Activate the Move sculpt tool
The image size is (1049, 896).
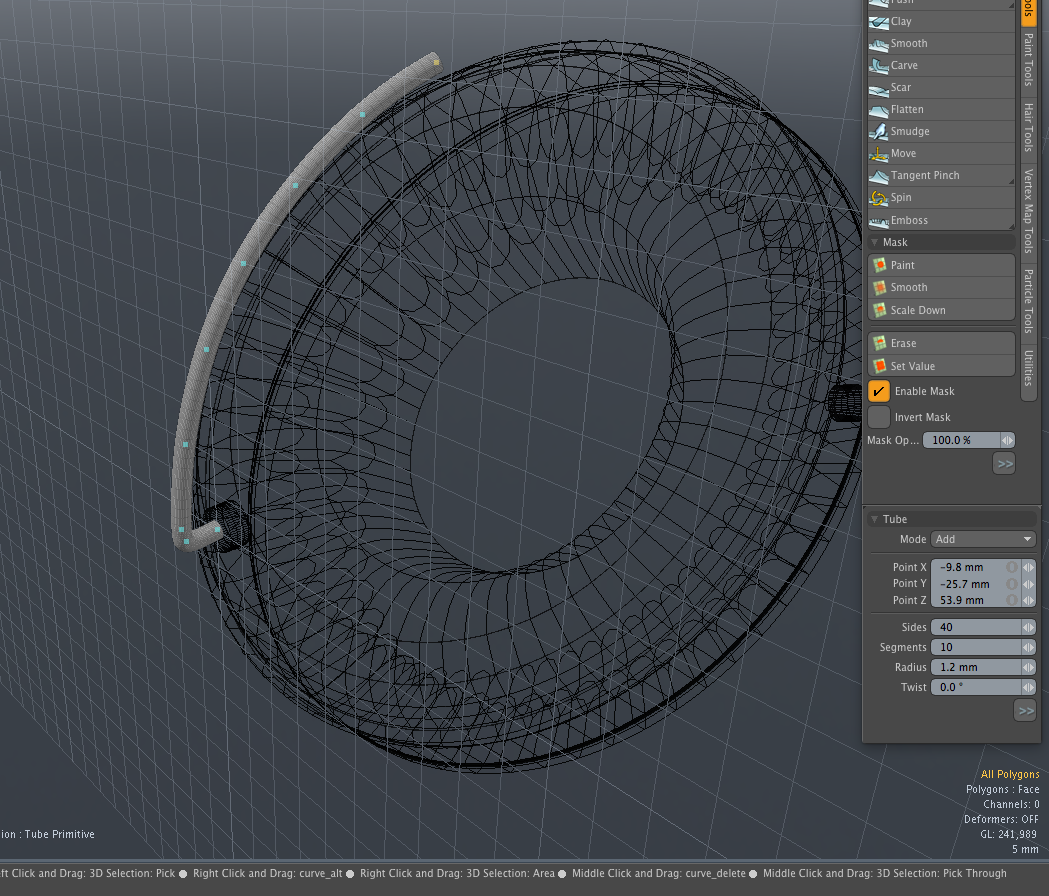click(x=941, y=154)
